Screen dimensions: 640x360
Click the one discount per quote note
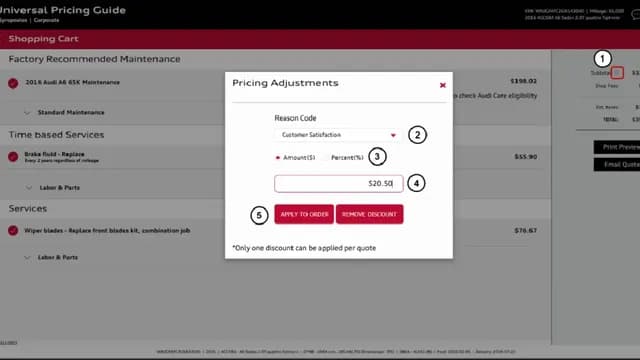[x=304, y=248]
